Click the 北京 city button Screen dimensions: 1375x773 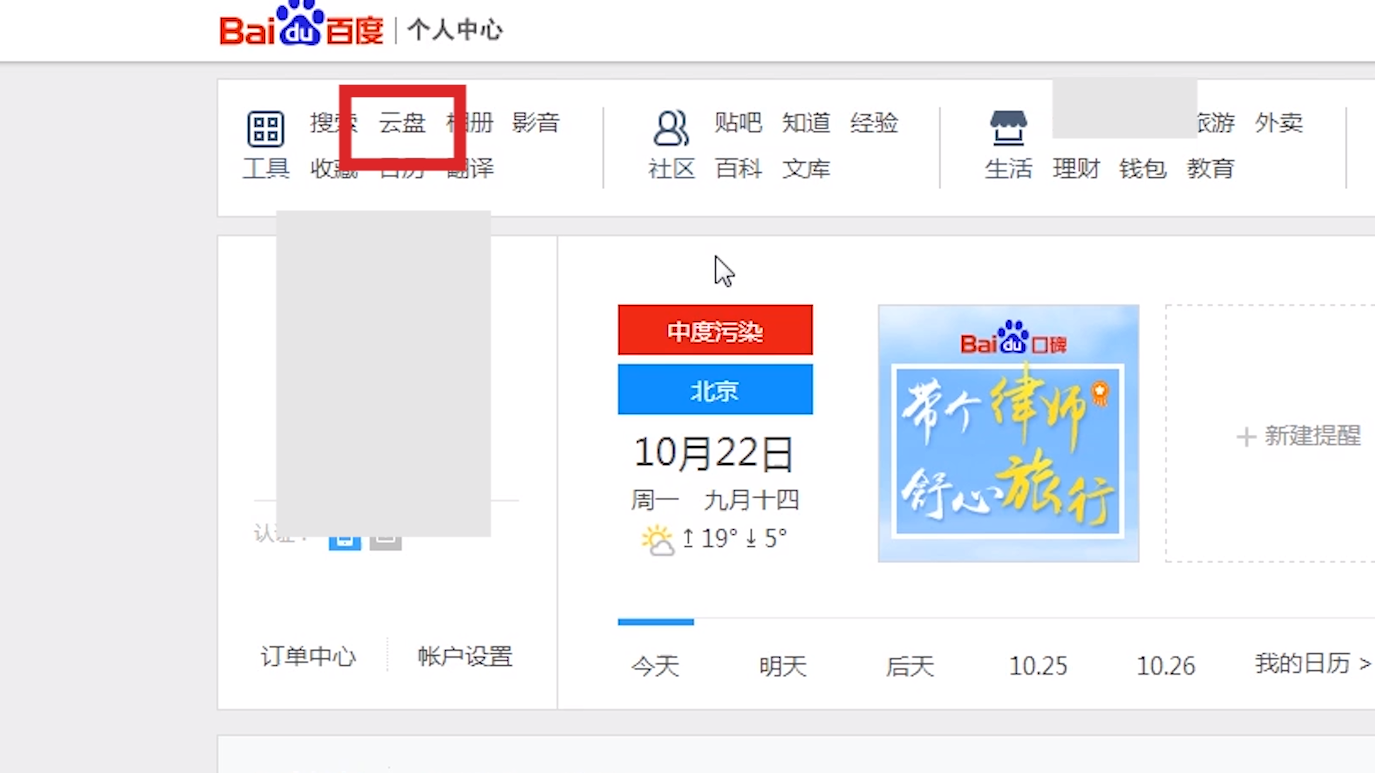click(715, 389)
